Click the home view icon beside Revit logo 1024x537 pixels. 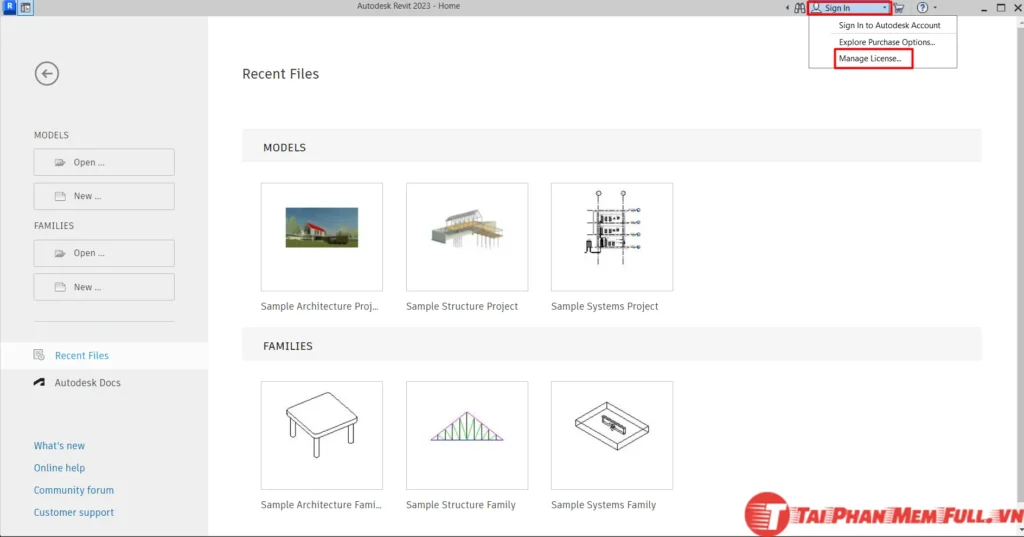point(25,8)
